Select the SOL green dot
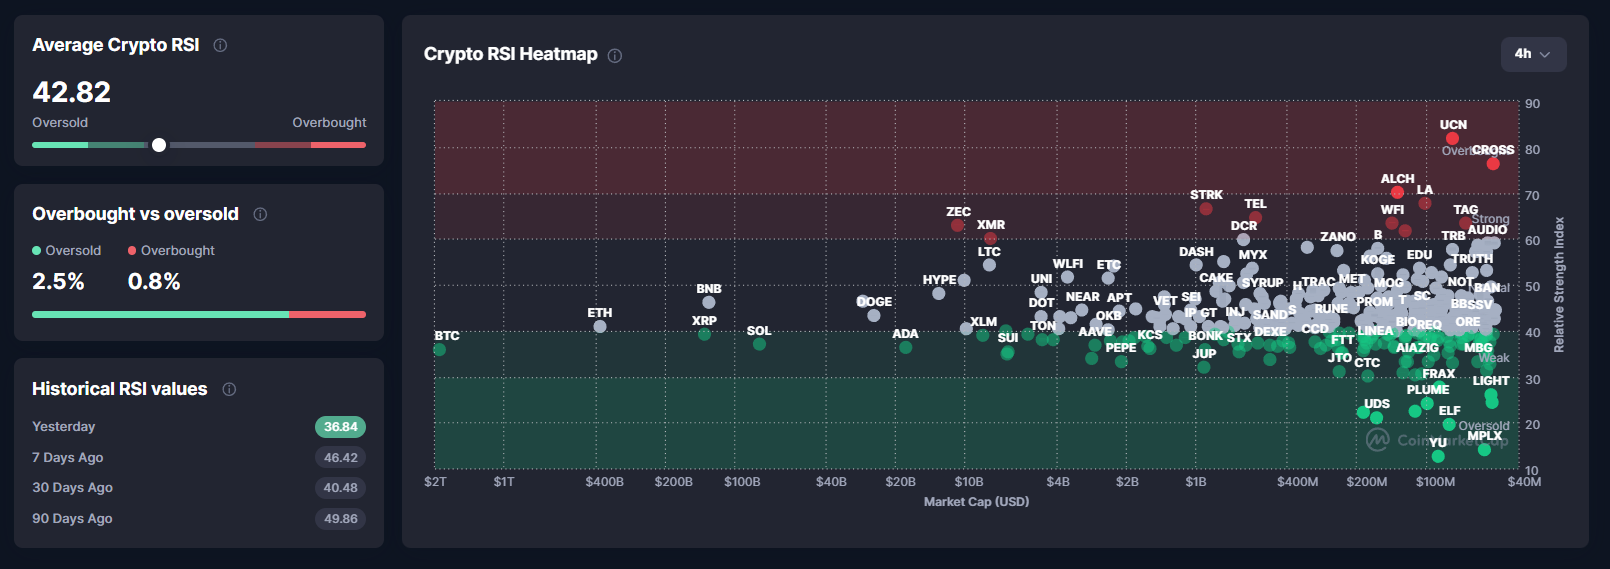 pyautogui.click(x=760, y=344)
